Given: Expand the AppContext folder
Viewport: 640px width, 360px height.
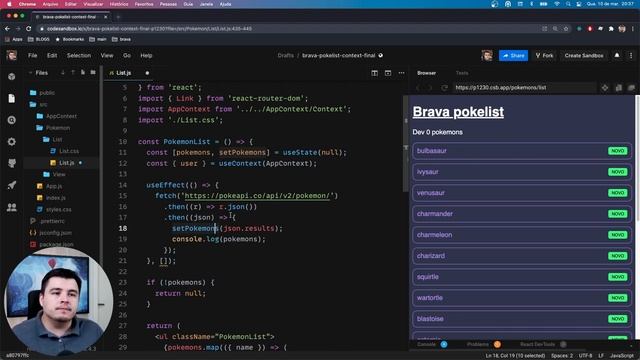Looking at the screenshot, I should point(56,116).
